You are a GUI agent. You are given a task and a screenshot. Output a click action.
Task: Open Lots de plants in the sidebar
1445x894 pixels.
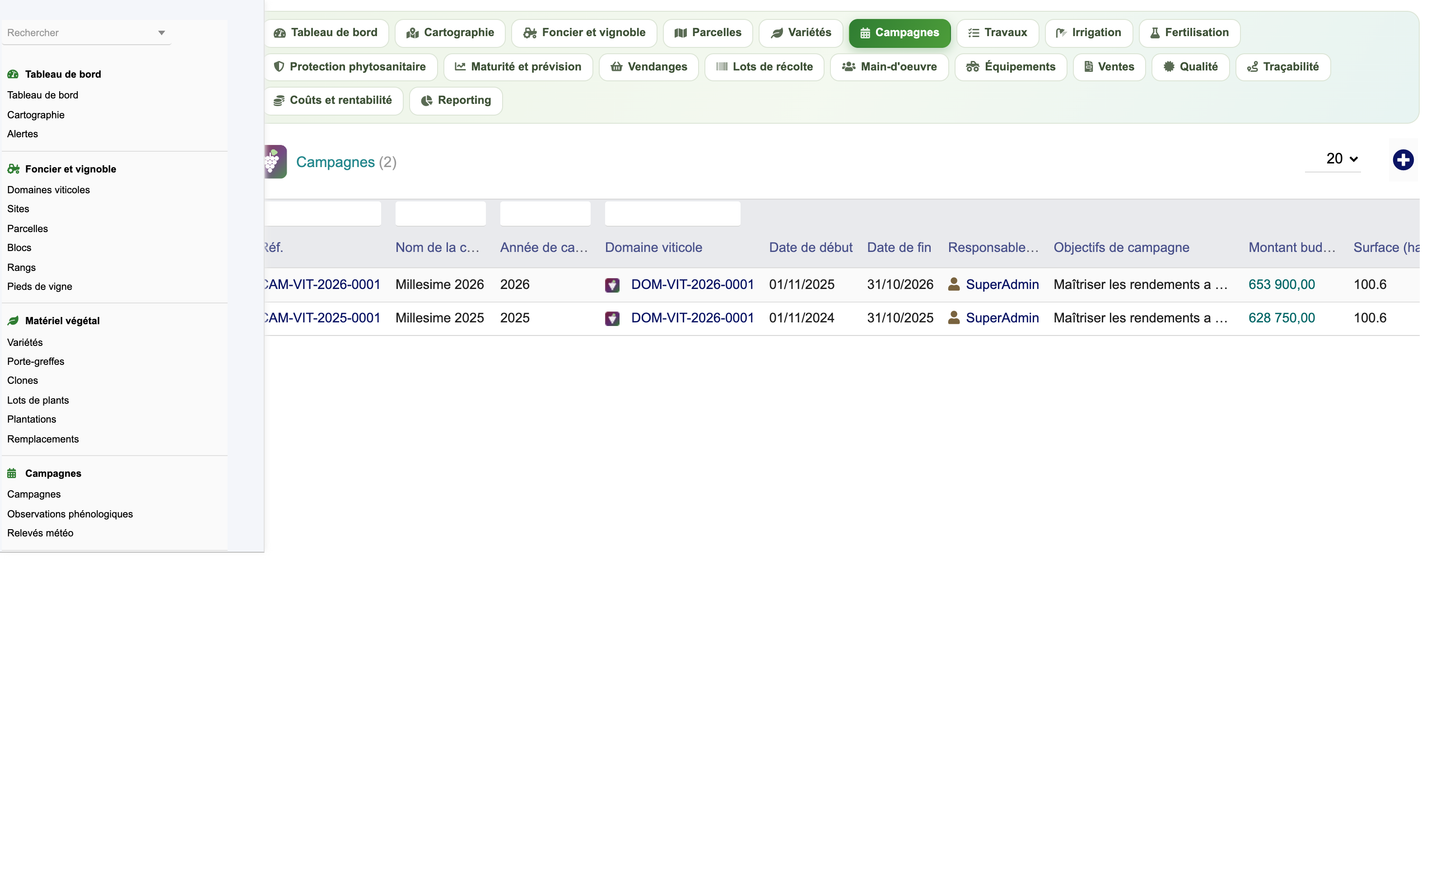coord(38,401)
